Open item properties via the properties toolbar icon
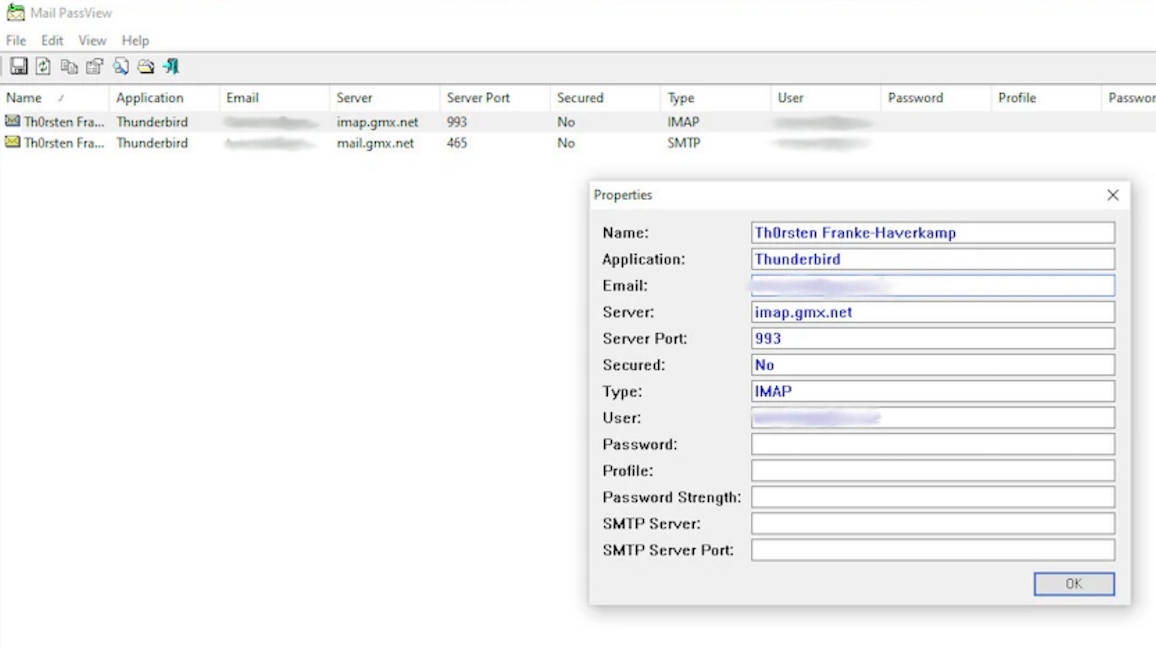 click(93, 66)
